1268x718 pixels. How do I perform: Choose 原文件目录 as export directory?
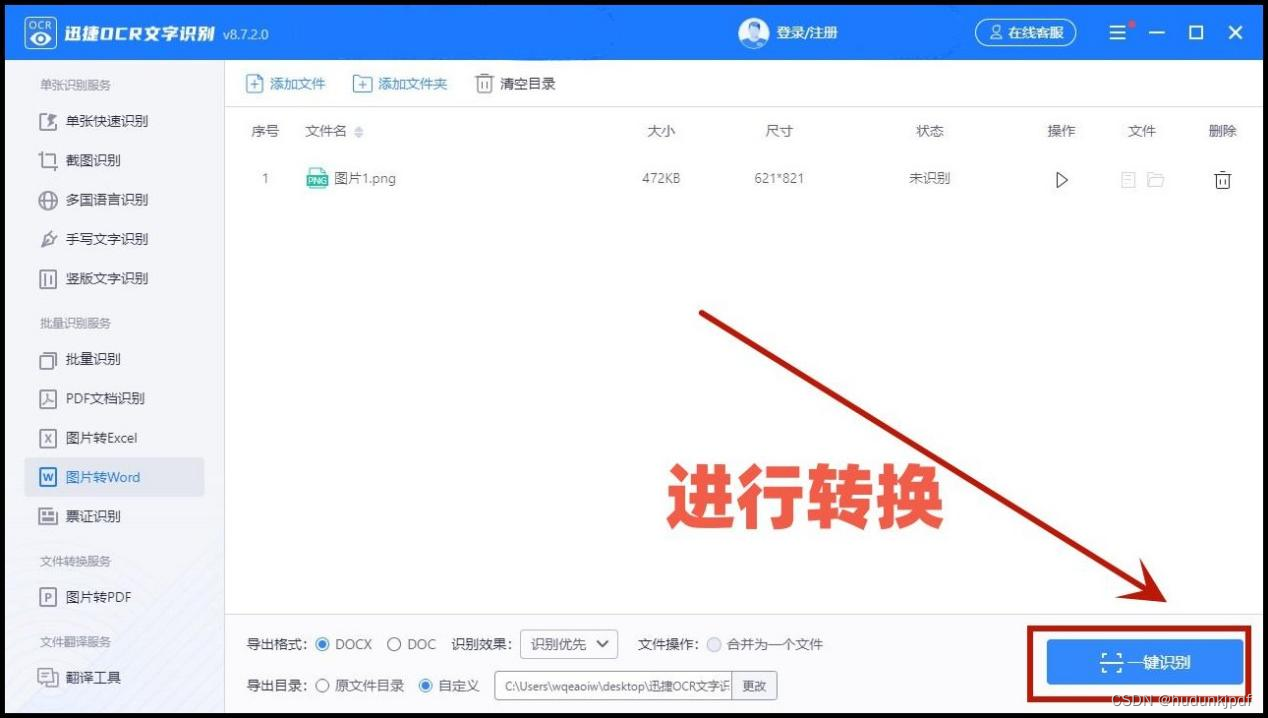pos(322,685)
